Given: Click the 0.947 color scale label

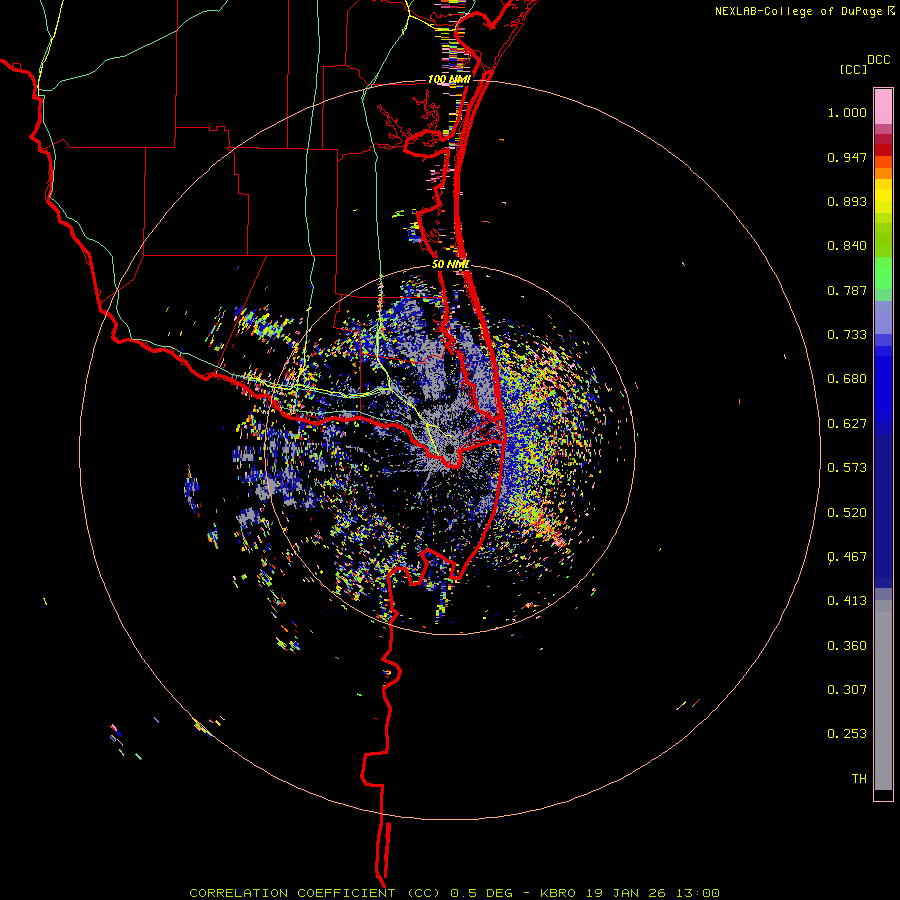Looking at the screenshot, I should click(x=847, y=157).
